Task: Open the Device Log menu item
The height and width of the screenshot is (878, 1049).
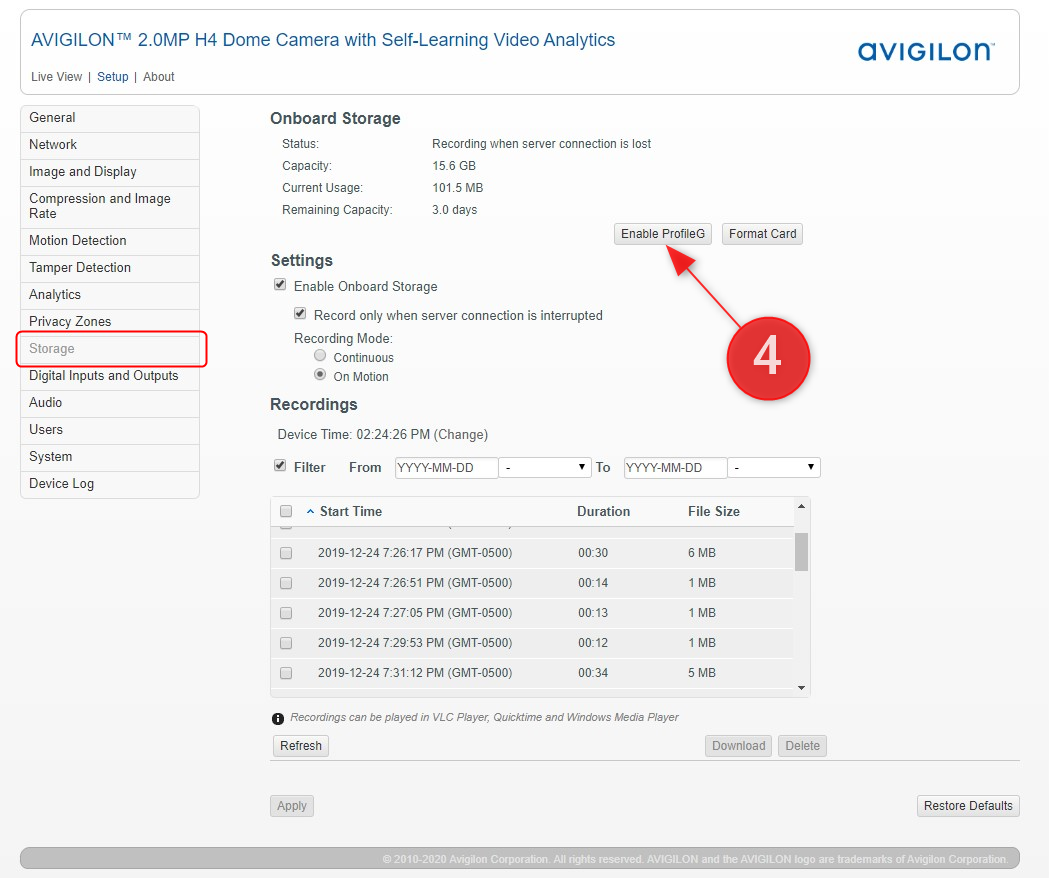Action: pos(62,484)
